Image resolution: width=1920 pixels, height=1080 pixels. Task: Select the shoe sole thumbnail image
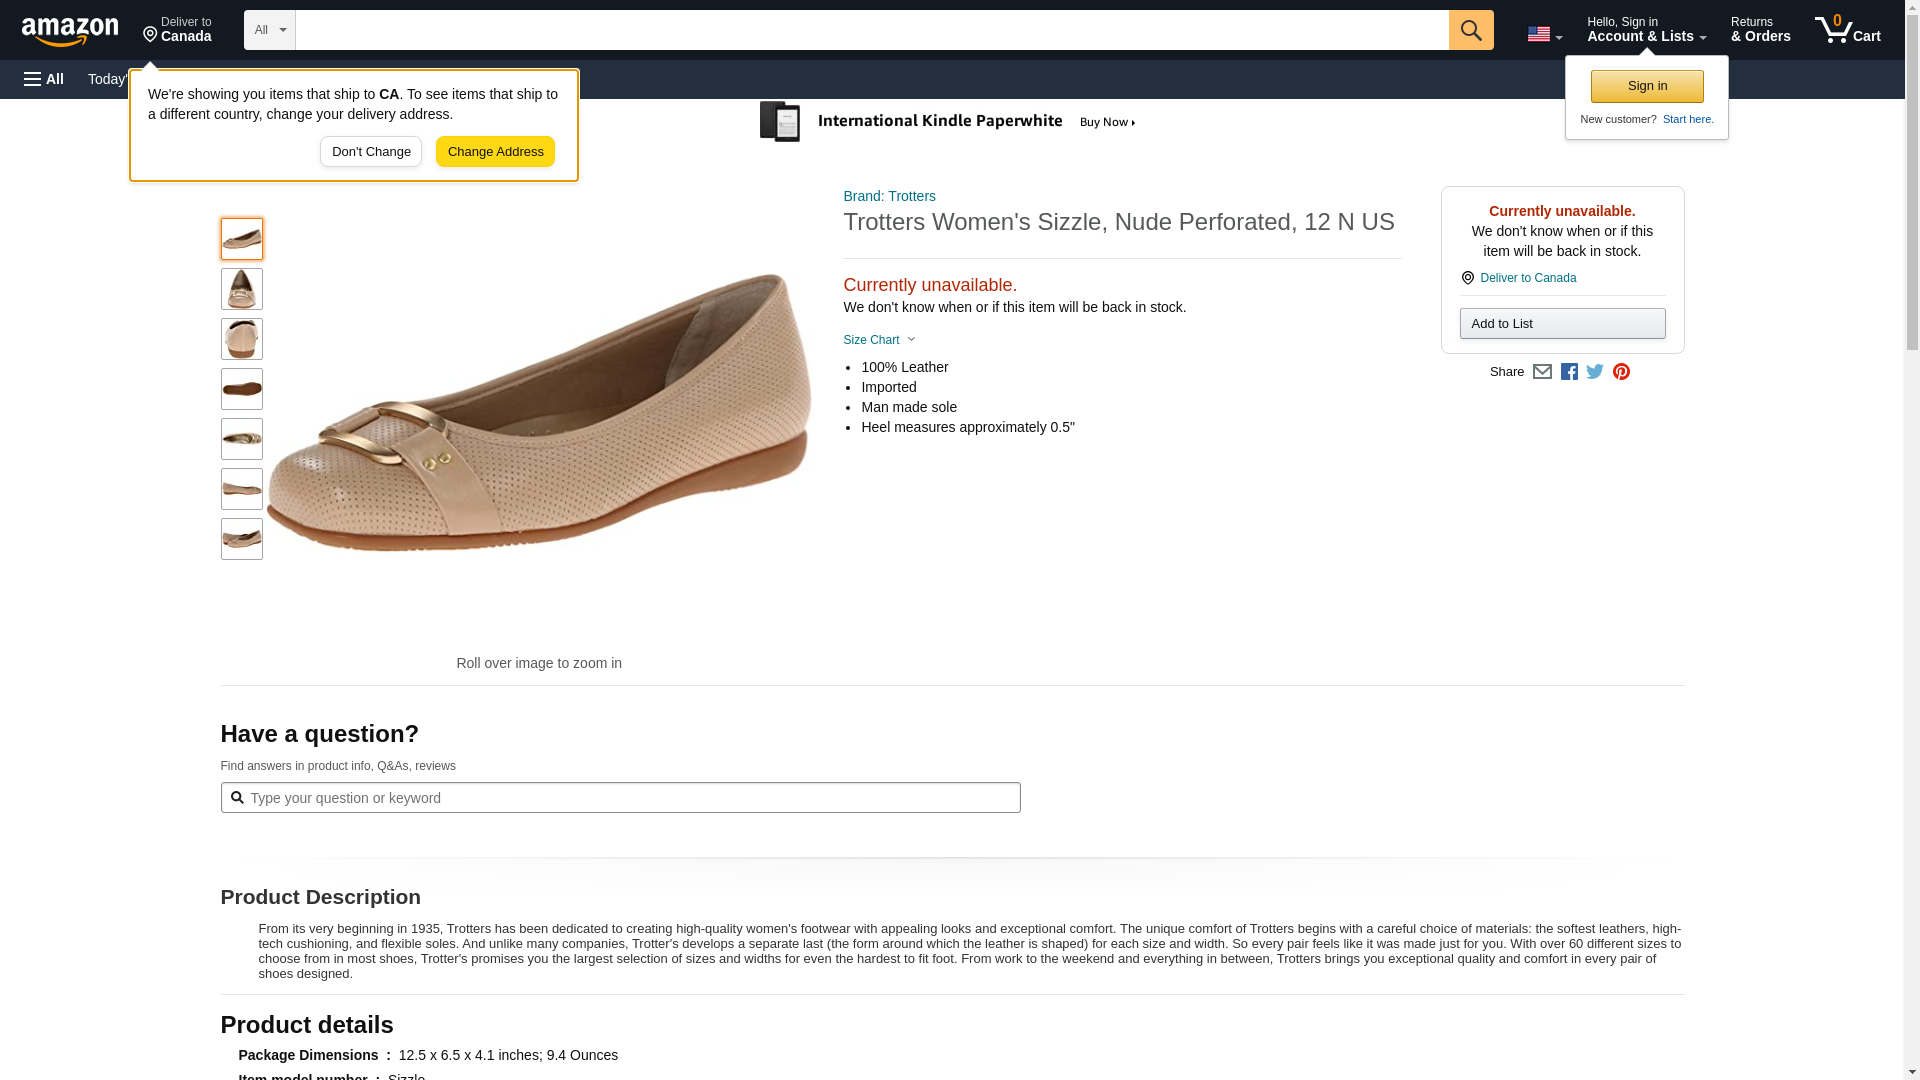[242, 389]
